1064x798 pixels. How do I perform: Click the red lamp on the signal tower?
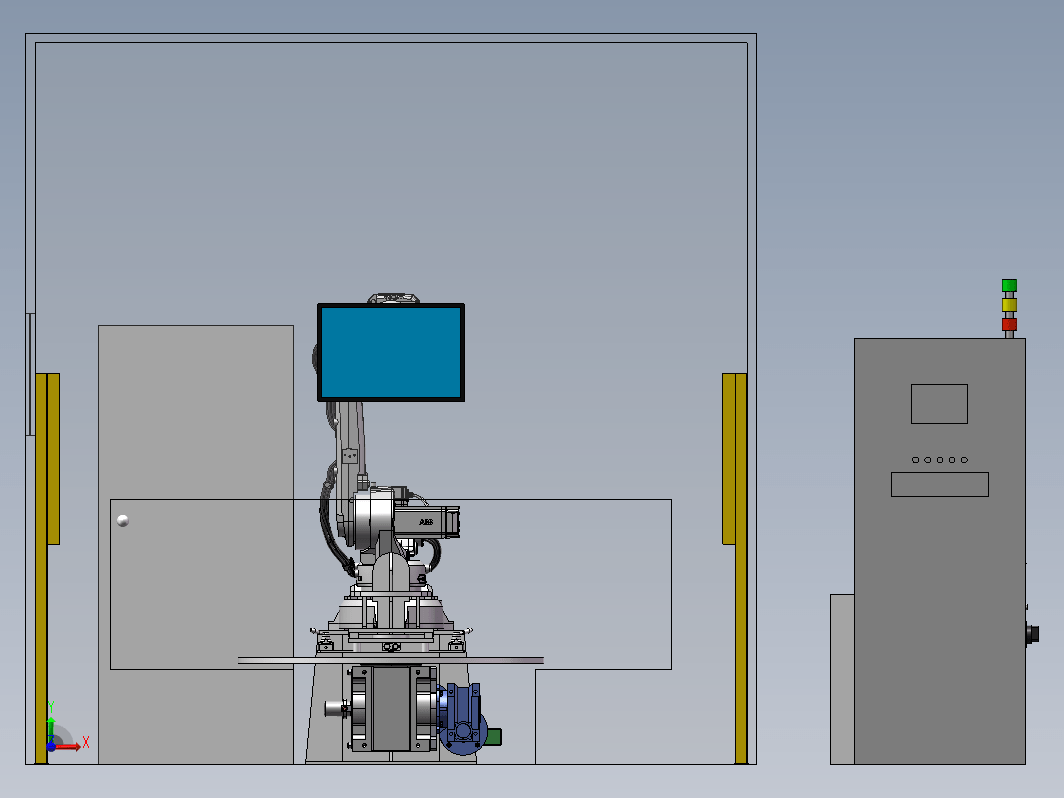coord(1009,324)
